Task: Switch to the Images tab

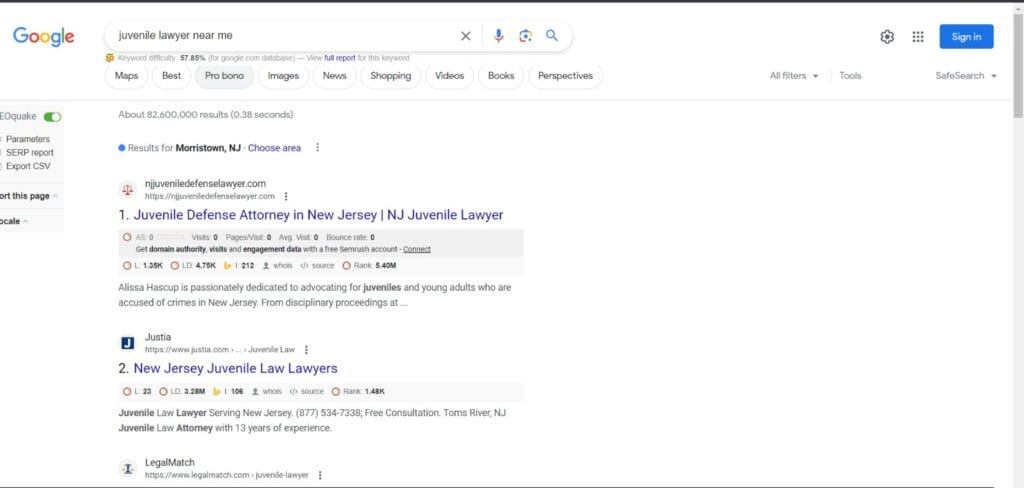Action: pos(283,76)
